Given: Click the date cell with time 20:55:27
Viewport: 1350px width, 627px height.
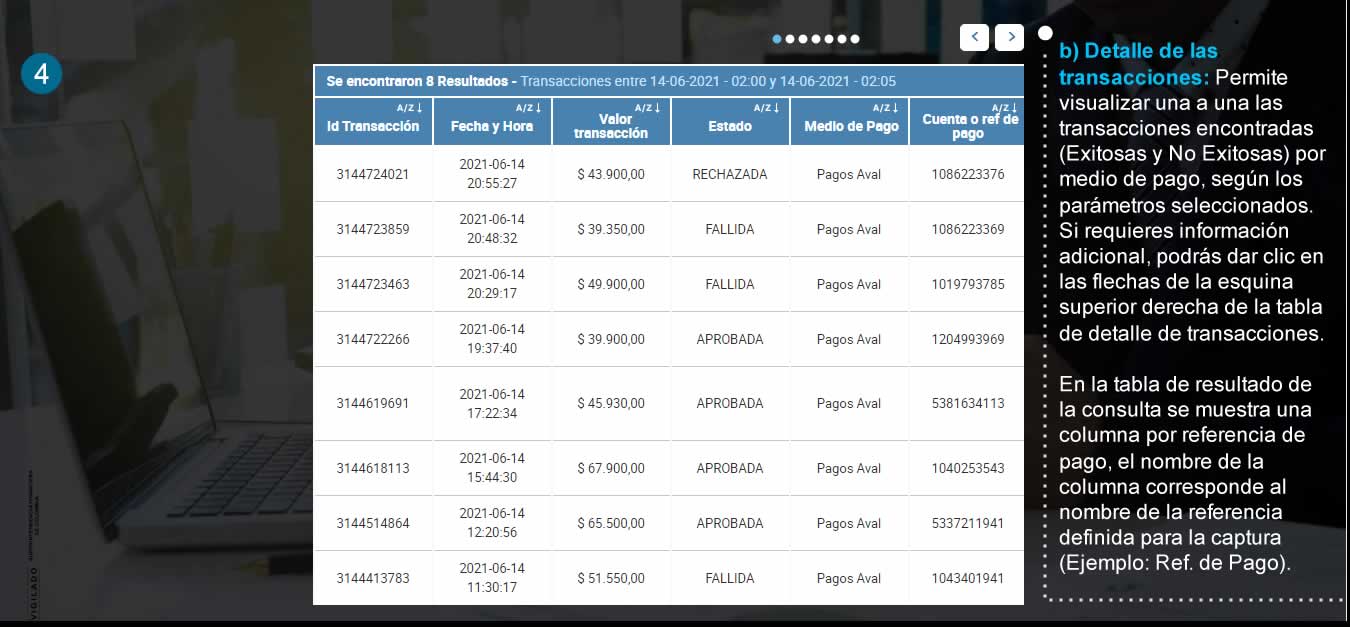Looking at the screenshot, I should pos(492,174).
